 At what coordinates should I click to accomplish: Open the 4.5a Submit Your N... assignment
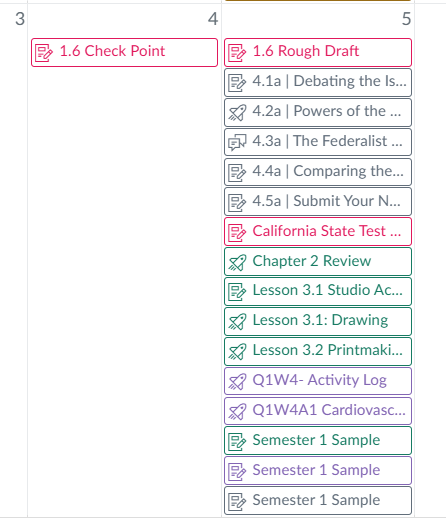pos(318,202)
